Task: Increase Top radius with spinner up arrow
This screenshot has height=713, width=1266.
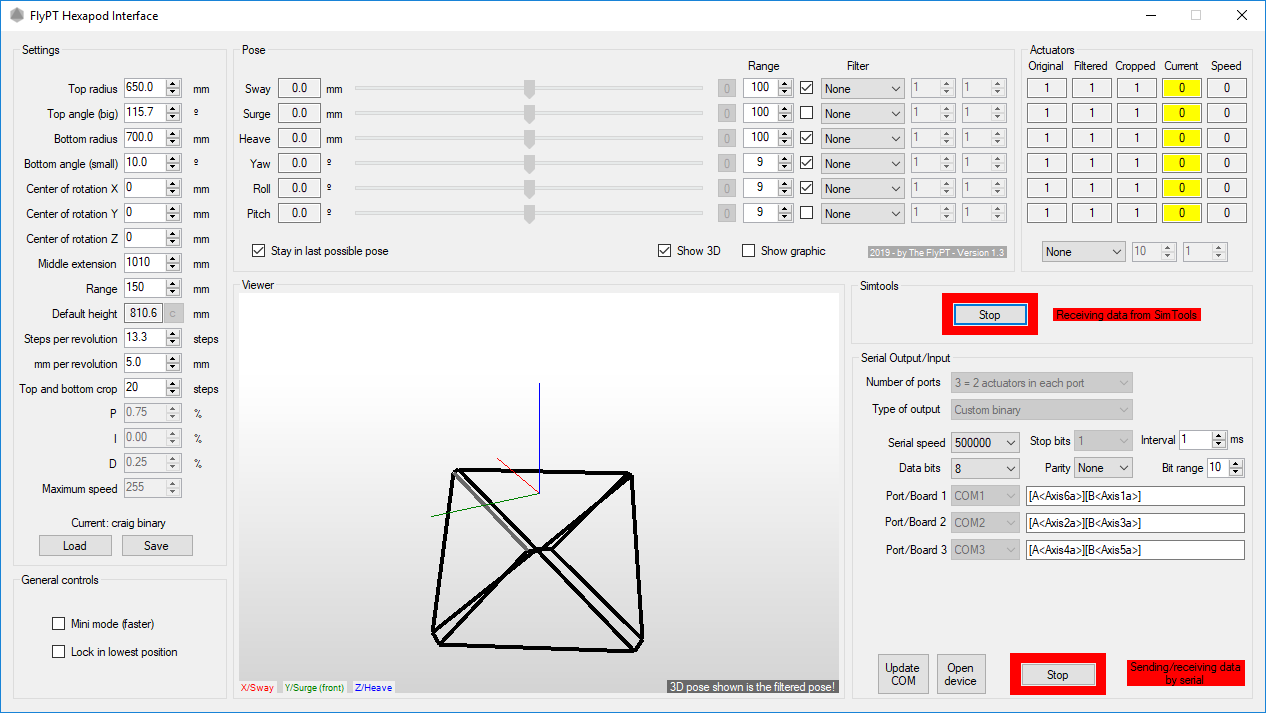Action: (173, 84)
